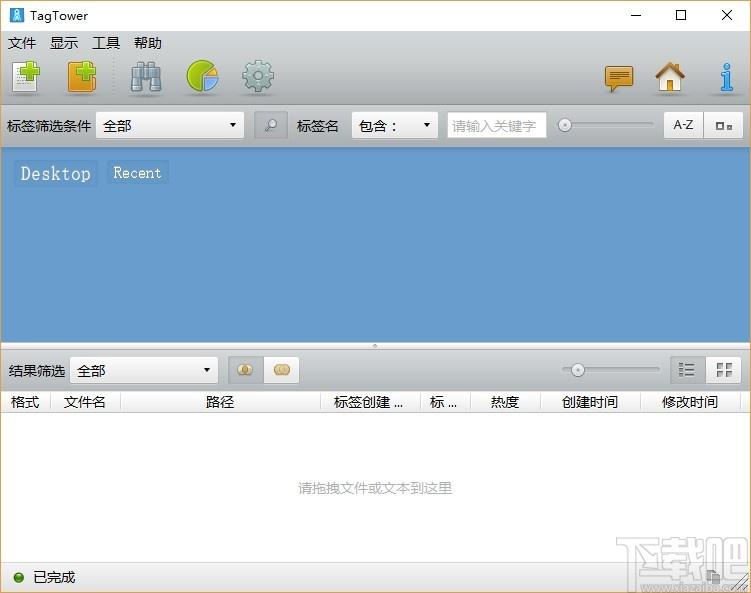
Task: Open the 文件 menu
Action: (22, 43)
